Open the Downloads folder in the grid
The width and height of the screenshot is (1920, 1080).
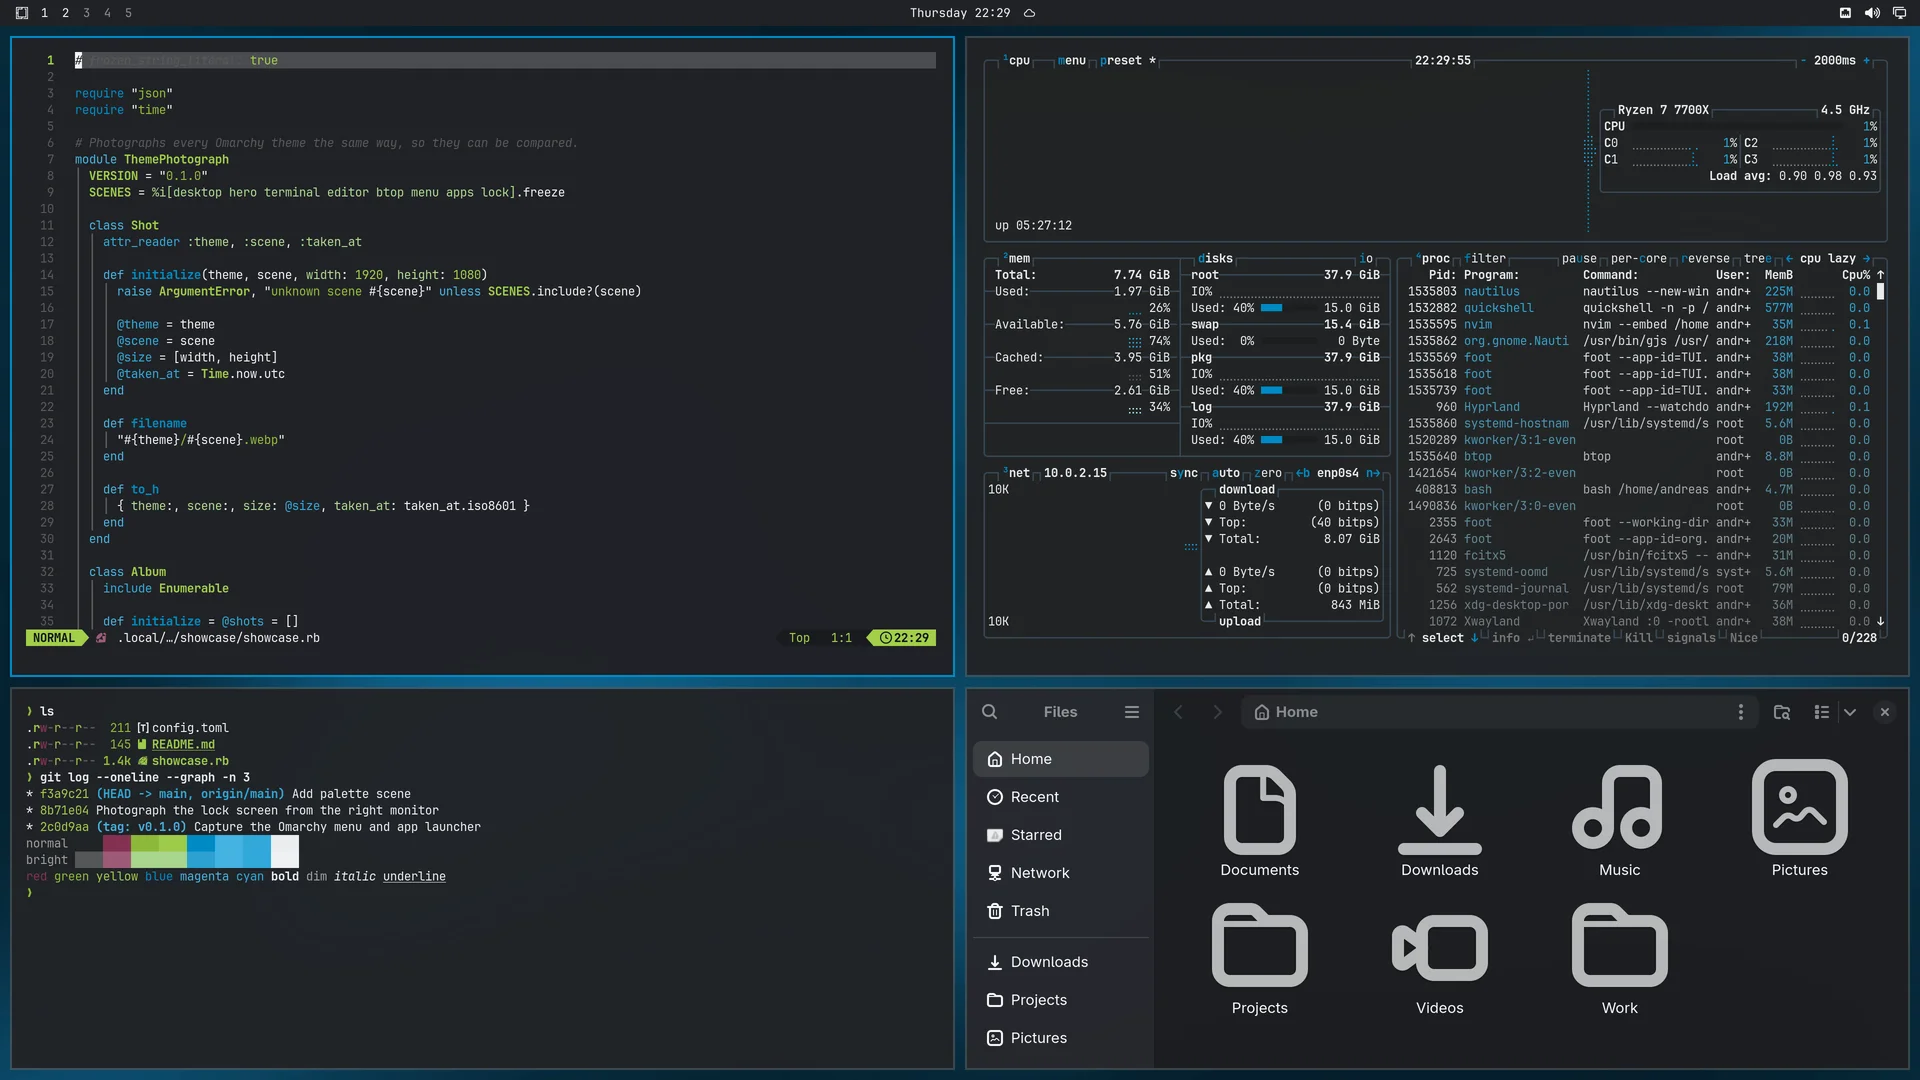(x=1439, y=810)
